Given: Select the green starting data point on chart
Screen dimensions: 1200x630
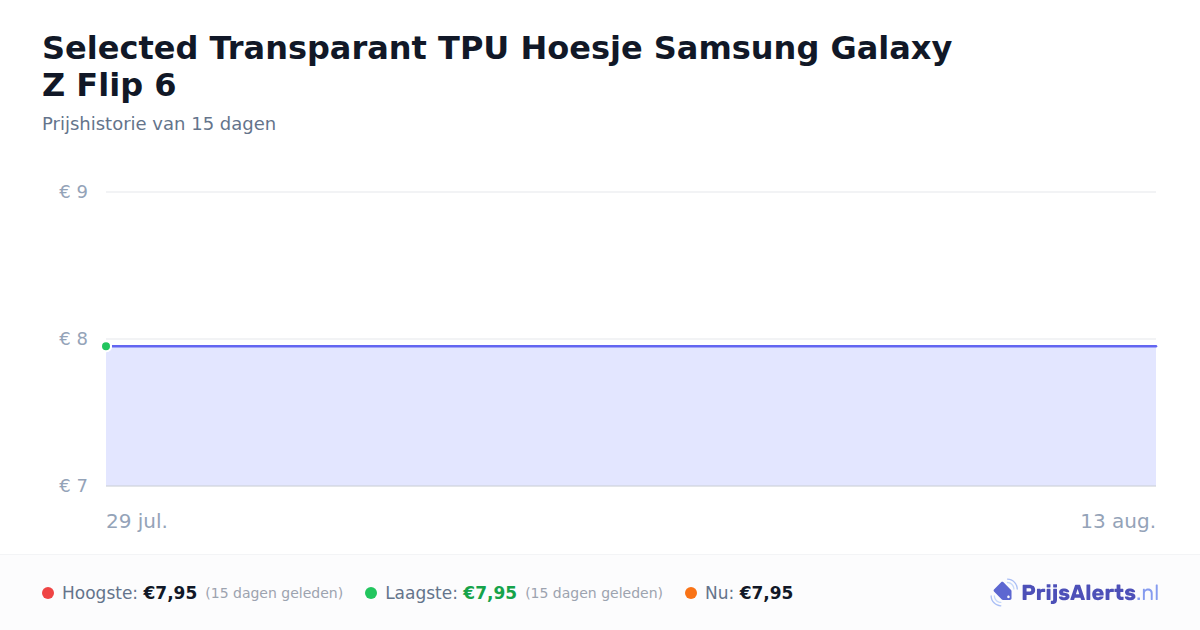Looking at the screenshot, I should pyautogui.click(x=106, y=346).
